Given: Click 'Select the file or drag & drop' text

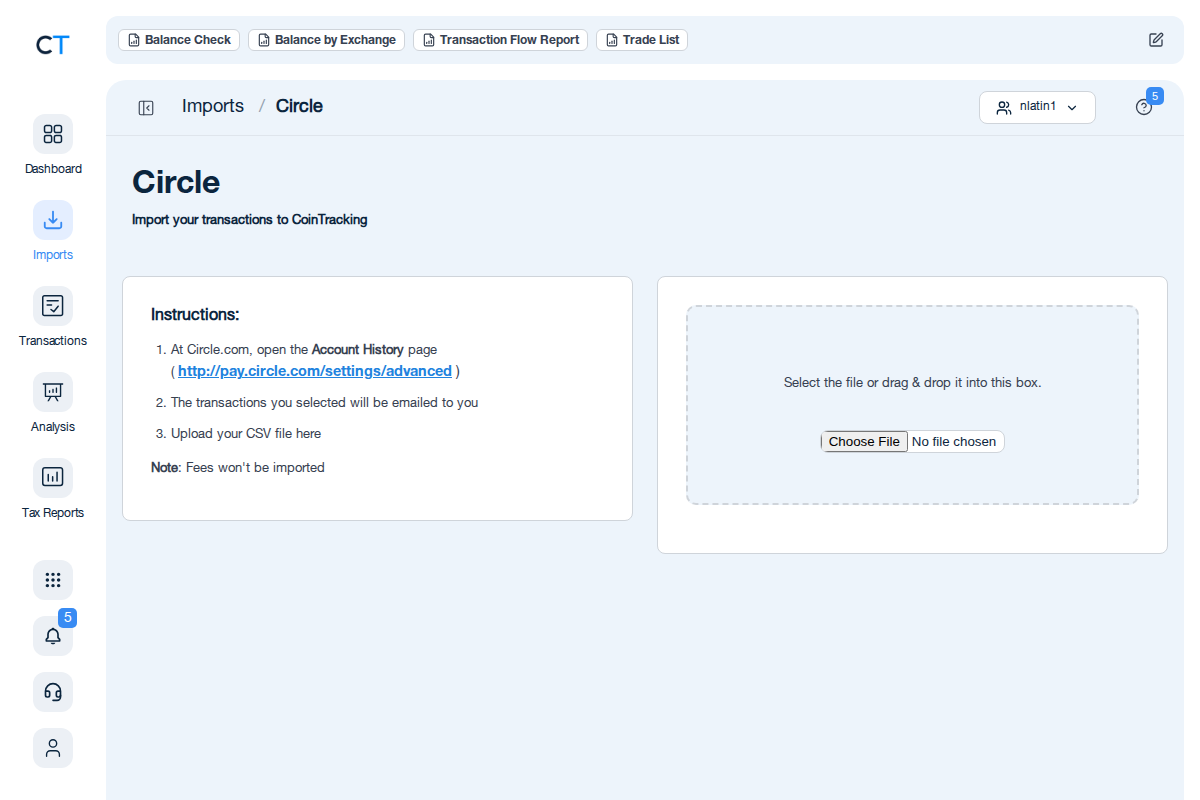Looking at the screenshot, I should tap(912, 383).
